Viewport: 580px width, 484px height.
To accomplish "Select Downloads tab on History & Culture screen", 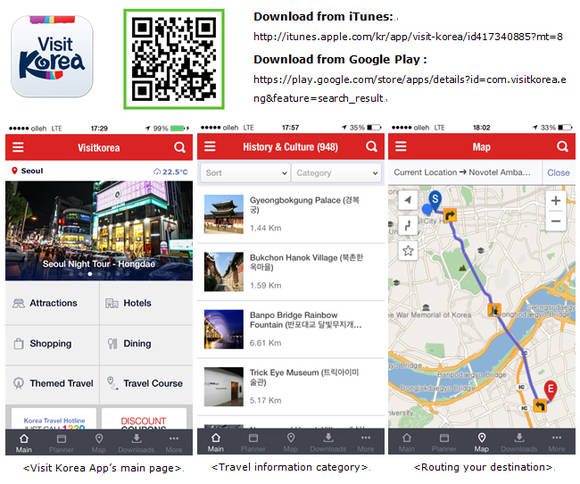I will (328, 442).
